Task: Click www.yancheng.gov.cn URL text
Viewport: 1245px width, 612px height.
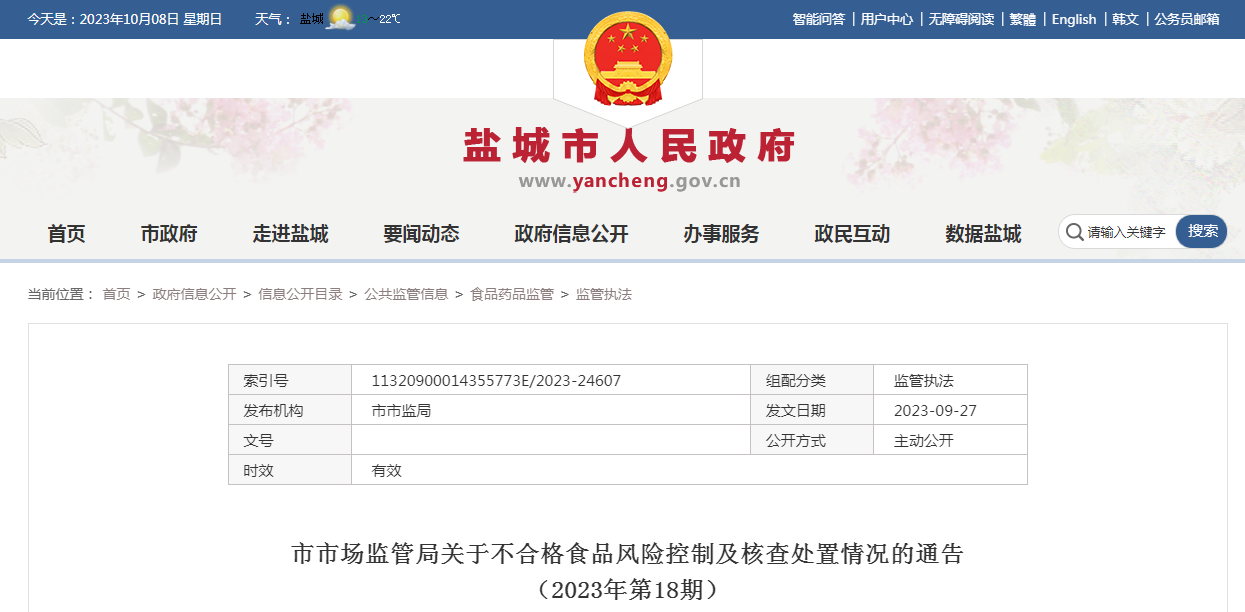Action: 629,181
